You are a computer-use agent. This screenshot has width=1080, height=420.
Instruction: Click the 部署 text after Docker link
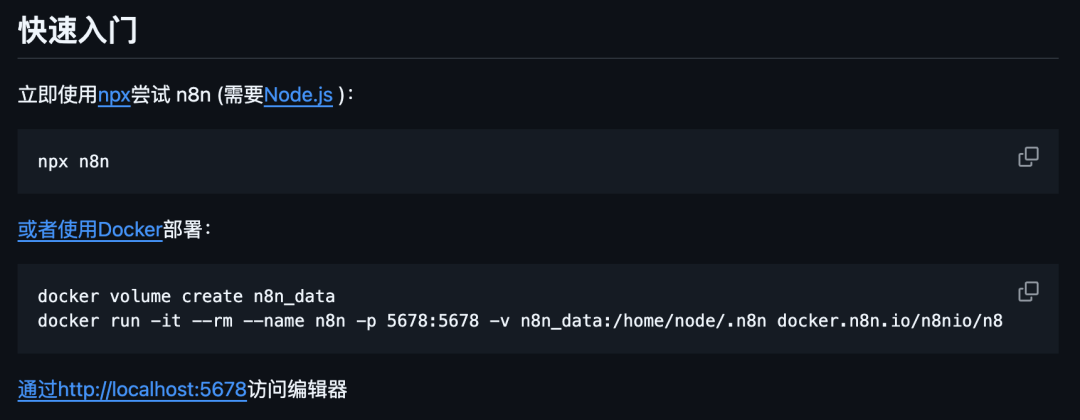pyautogui.click(x=182, y=230)
